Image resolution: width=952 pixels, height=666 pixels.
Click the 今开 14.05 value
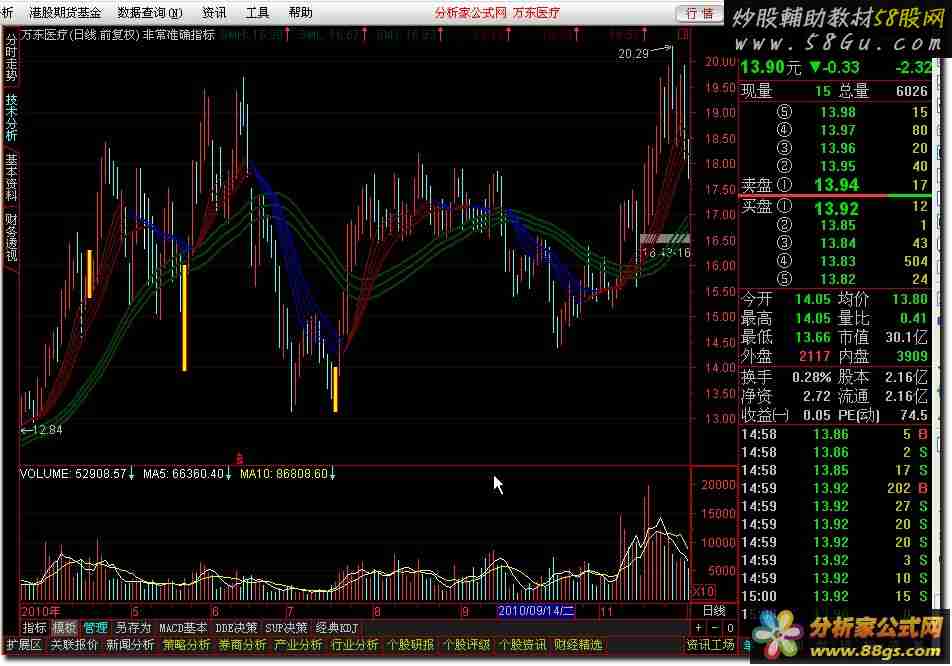812,299
